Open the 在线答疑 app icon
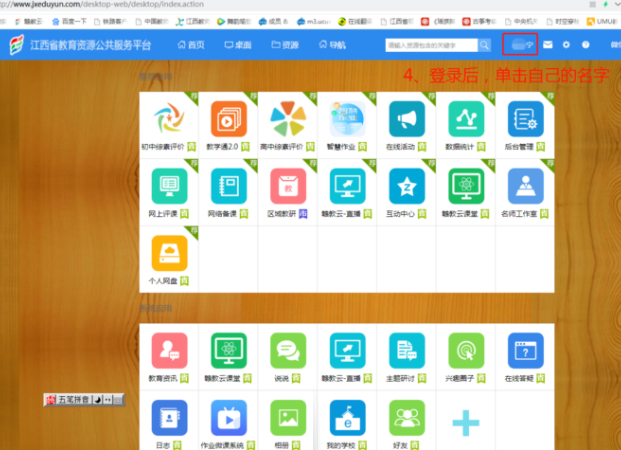 [x=525, y=351]
